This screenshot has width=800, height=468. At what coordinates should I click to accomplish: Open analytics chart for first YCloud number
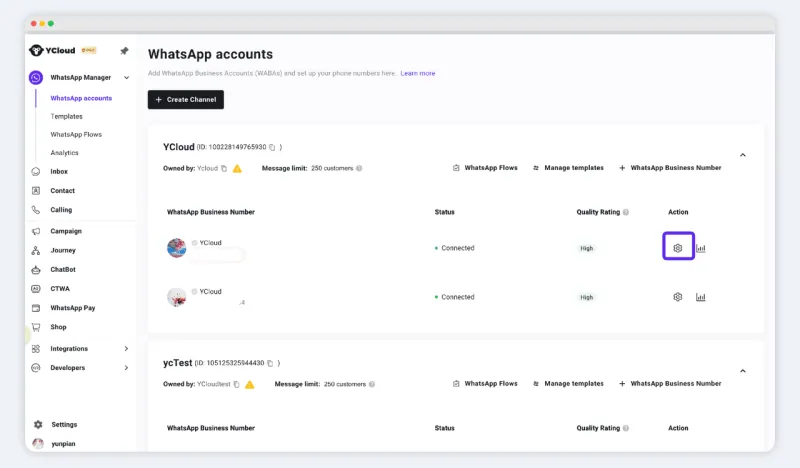[x=701, y=248]
